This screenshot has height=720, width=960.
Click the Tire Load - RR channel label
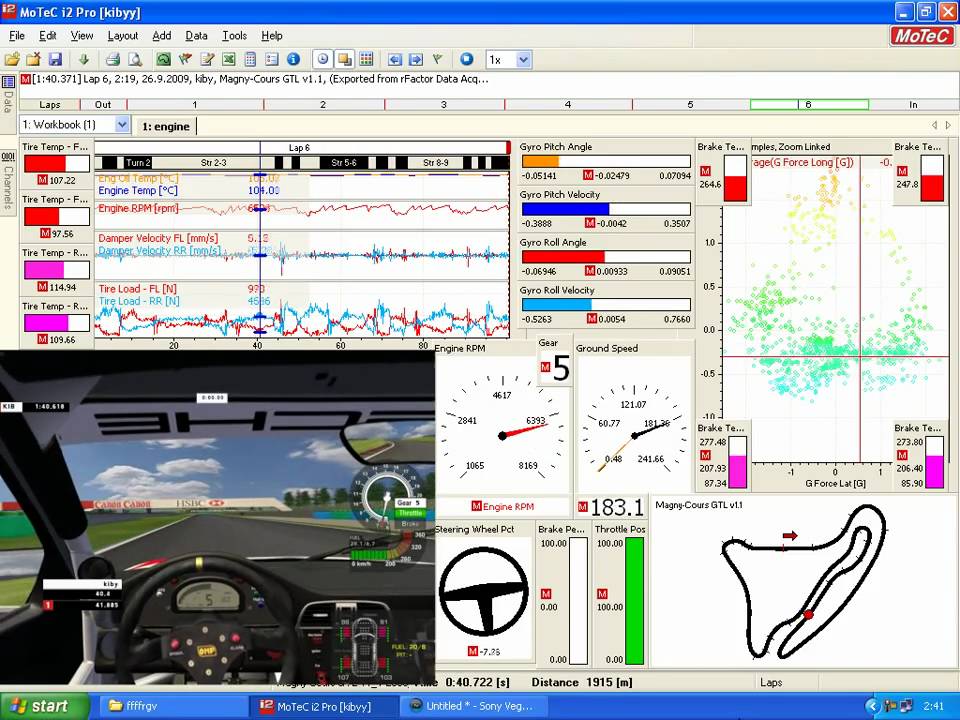click(x=139, y=301)
